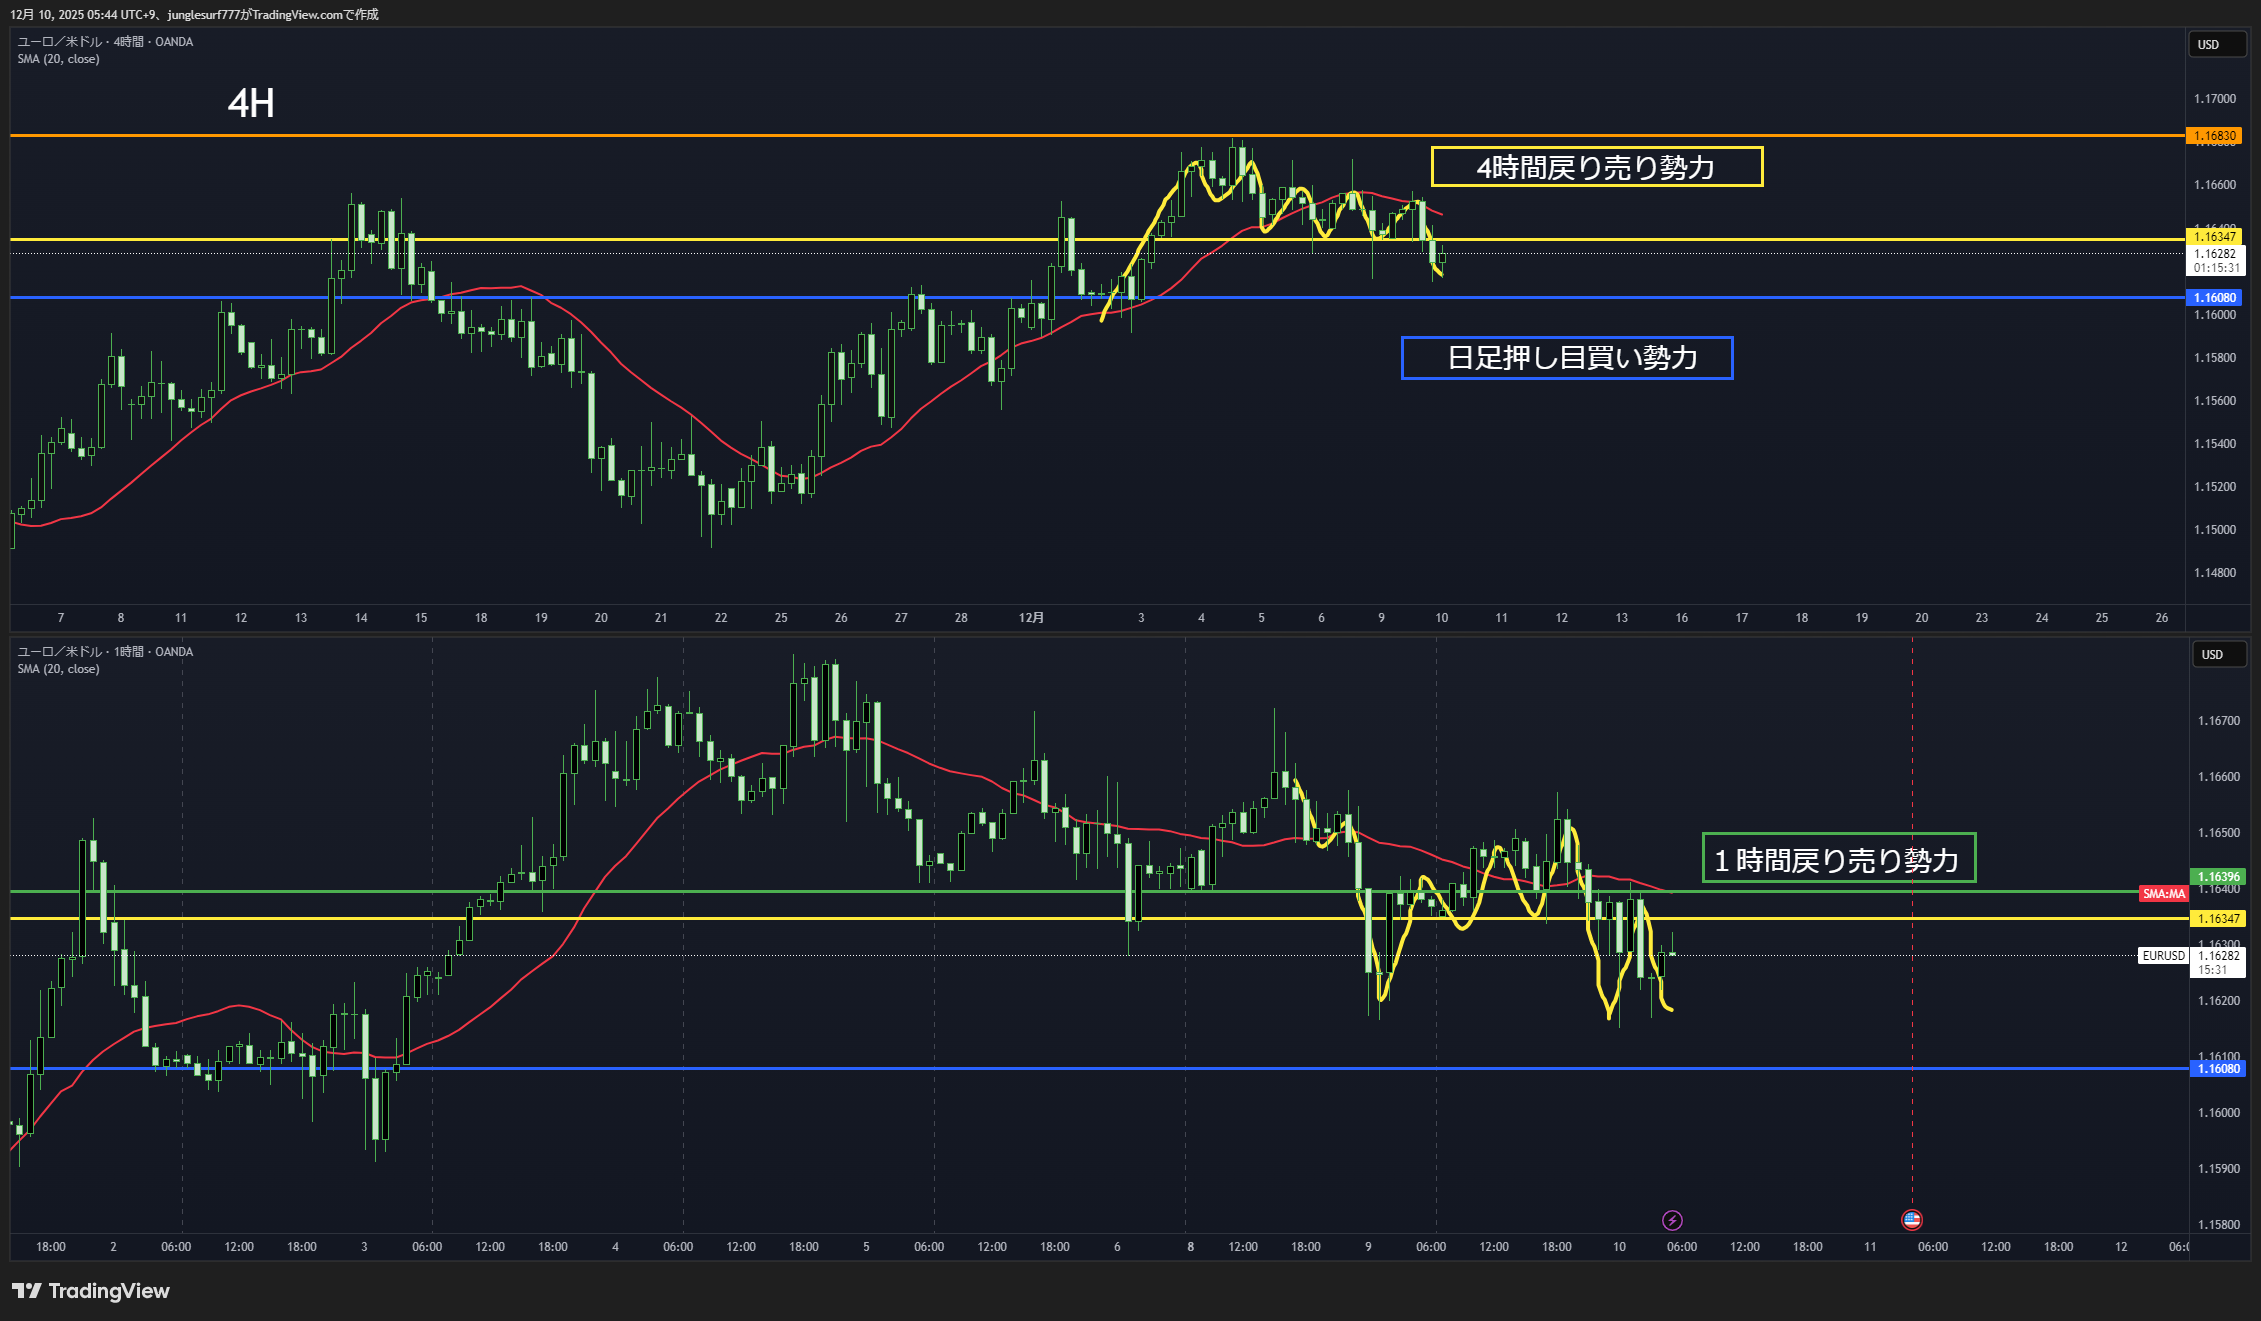Viewport: 2261px width, 1321px height.
Task: Select the green 1時間戻り売り勢力 text box
Action: pos(1838,859)
